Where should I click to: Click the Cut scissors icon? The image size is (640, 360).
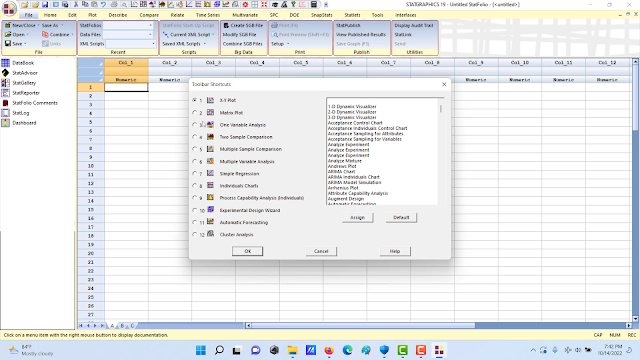click(x=76, y=4)
